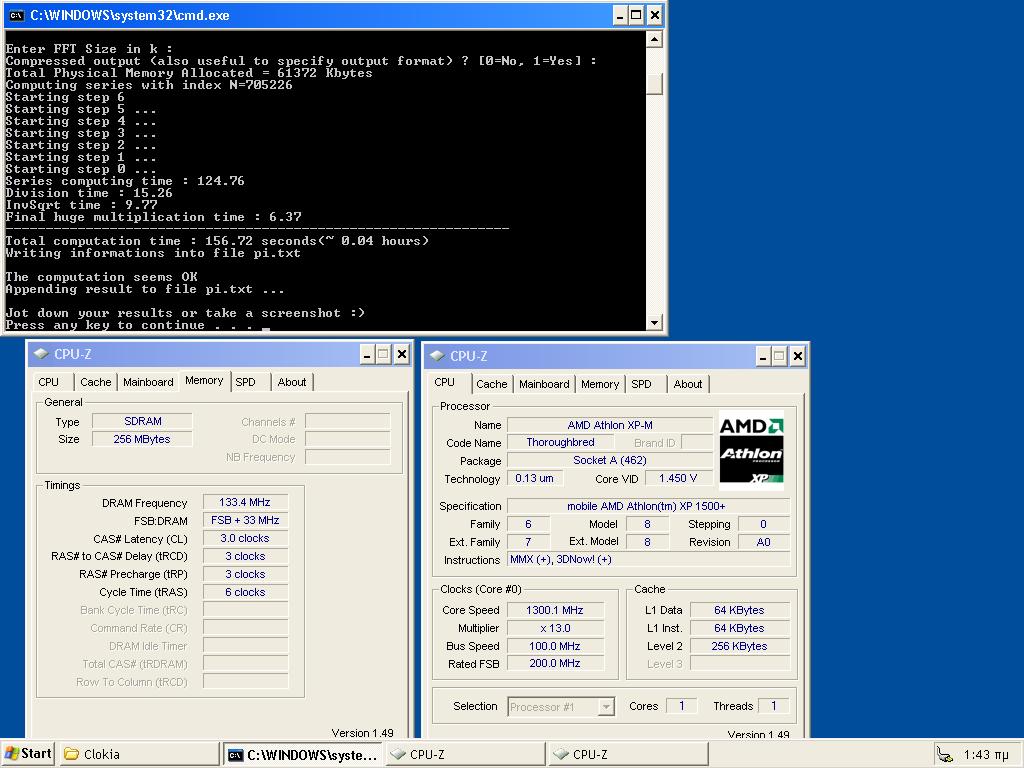The width and height of the screenshot is (1024, 768).
Task: Click the cmd.exe scrollbar up arrow
Action: coord(654,39)
